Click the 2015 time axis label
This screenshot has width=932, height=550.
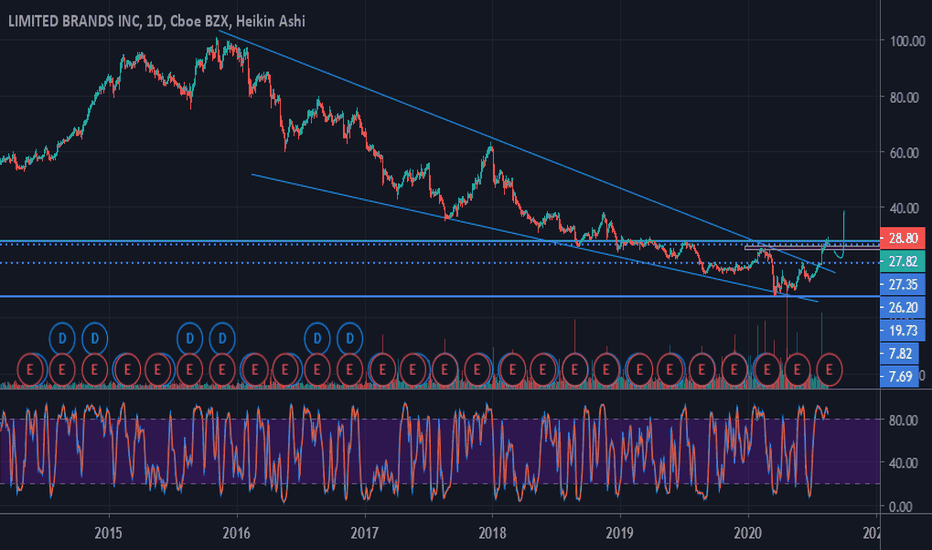pos(109,533)
